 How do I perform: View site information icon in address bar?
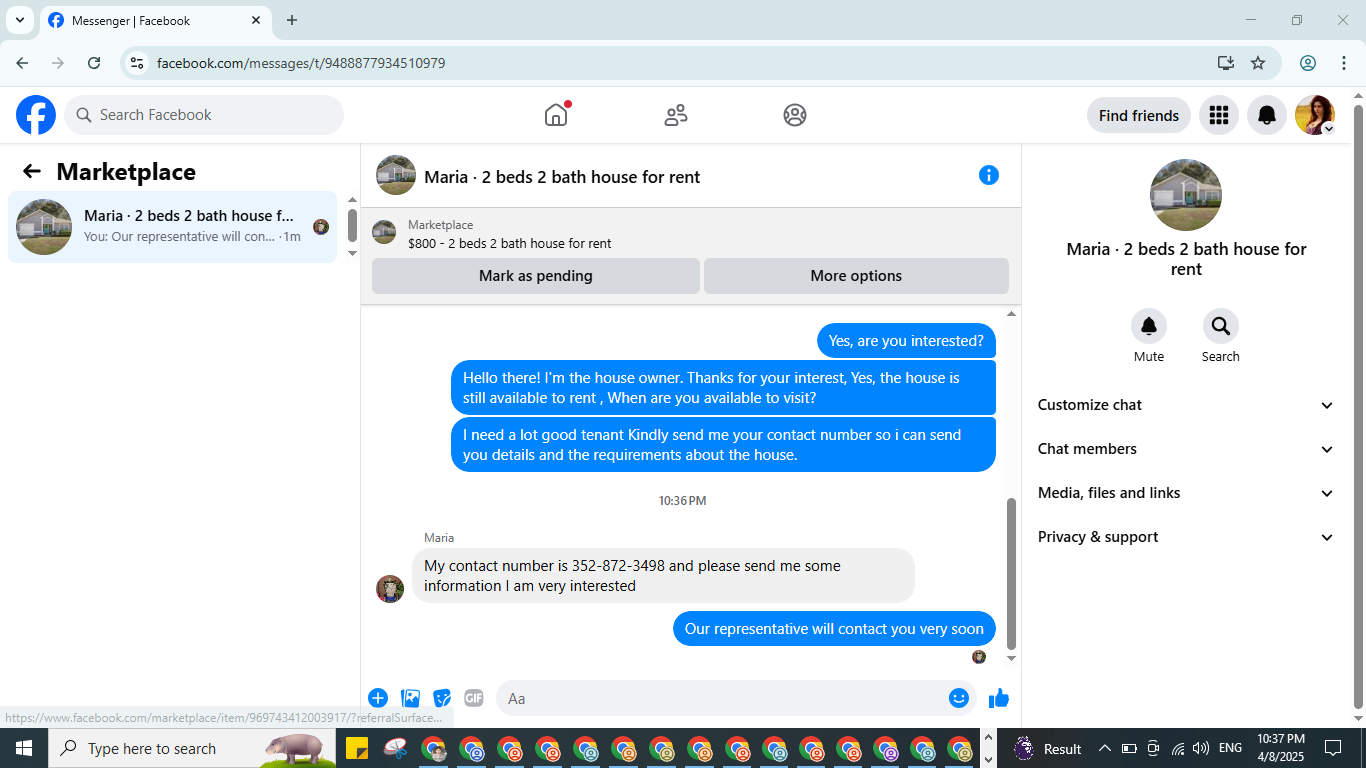138,63
